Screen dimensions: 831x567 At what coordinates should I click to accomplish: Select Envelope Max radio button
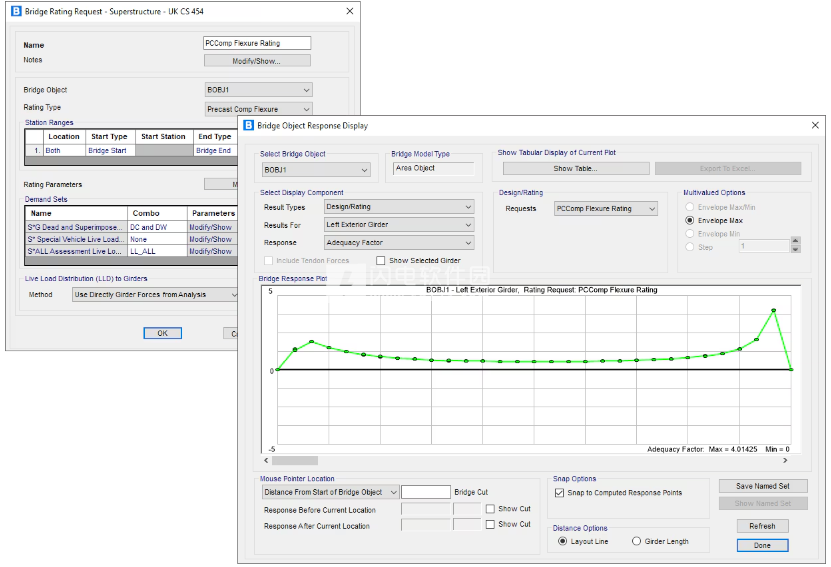tap(690, 219)
